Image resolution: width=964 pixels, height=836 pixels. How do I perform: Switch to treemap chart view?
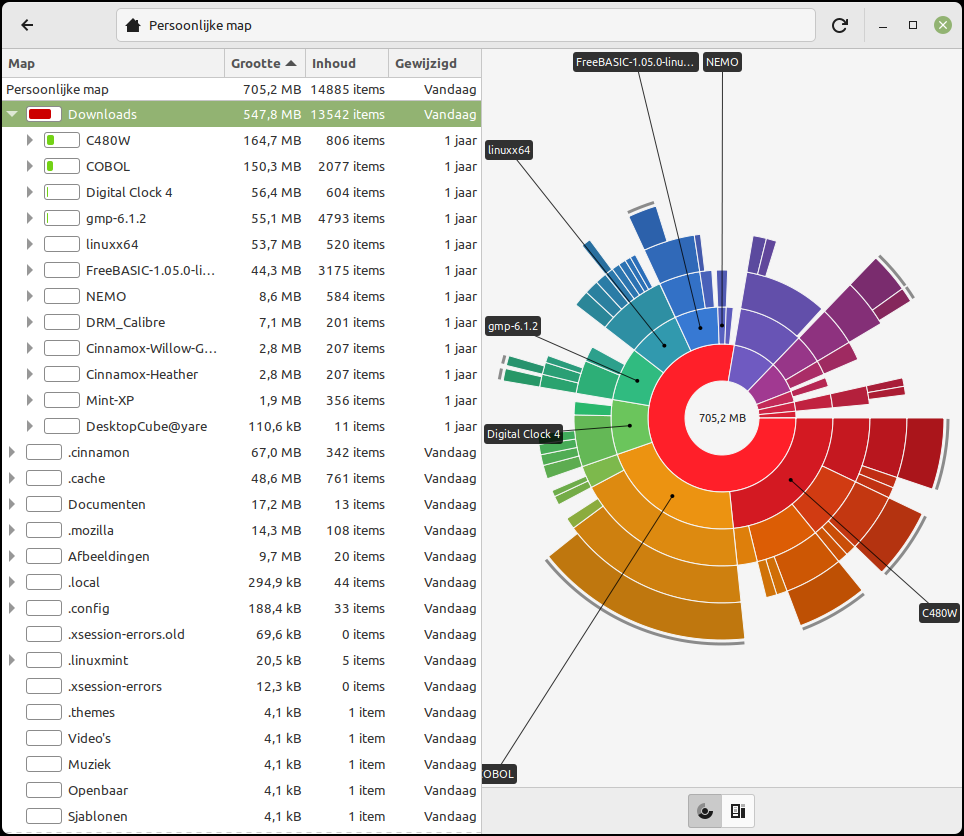tap(738, 811)
